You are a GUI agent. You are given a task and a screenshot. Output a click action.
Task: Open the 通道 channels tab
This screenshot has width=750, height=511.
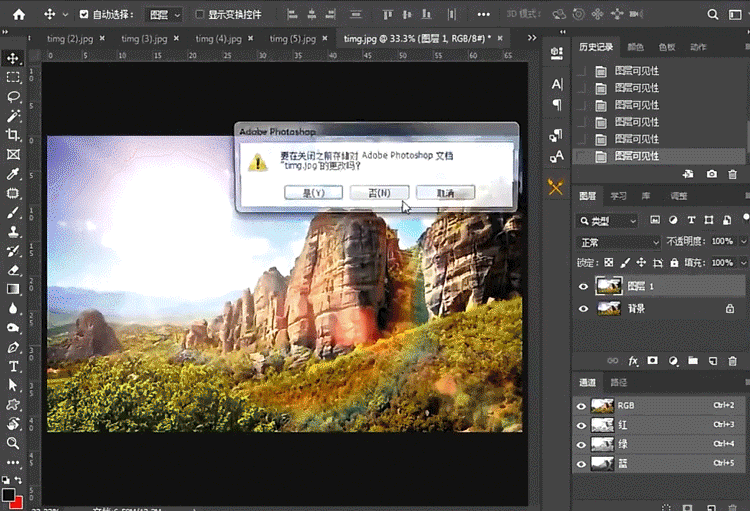coord(587,382)
